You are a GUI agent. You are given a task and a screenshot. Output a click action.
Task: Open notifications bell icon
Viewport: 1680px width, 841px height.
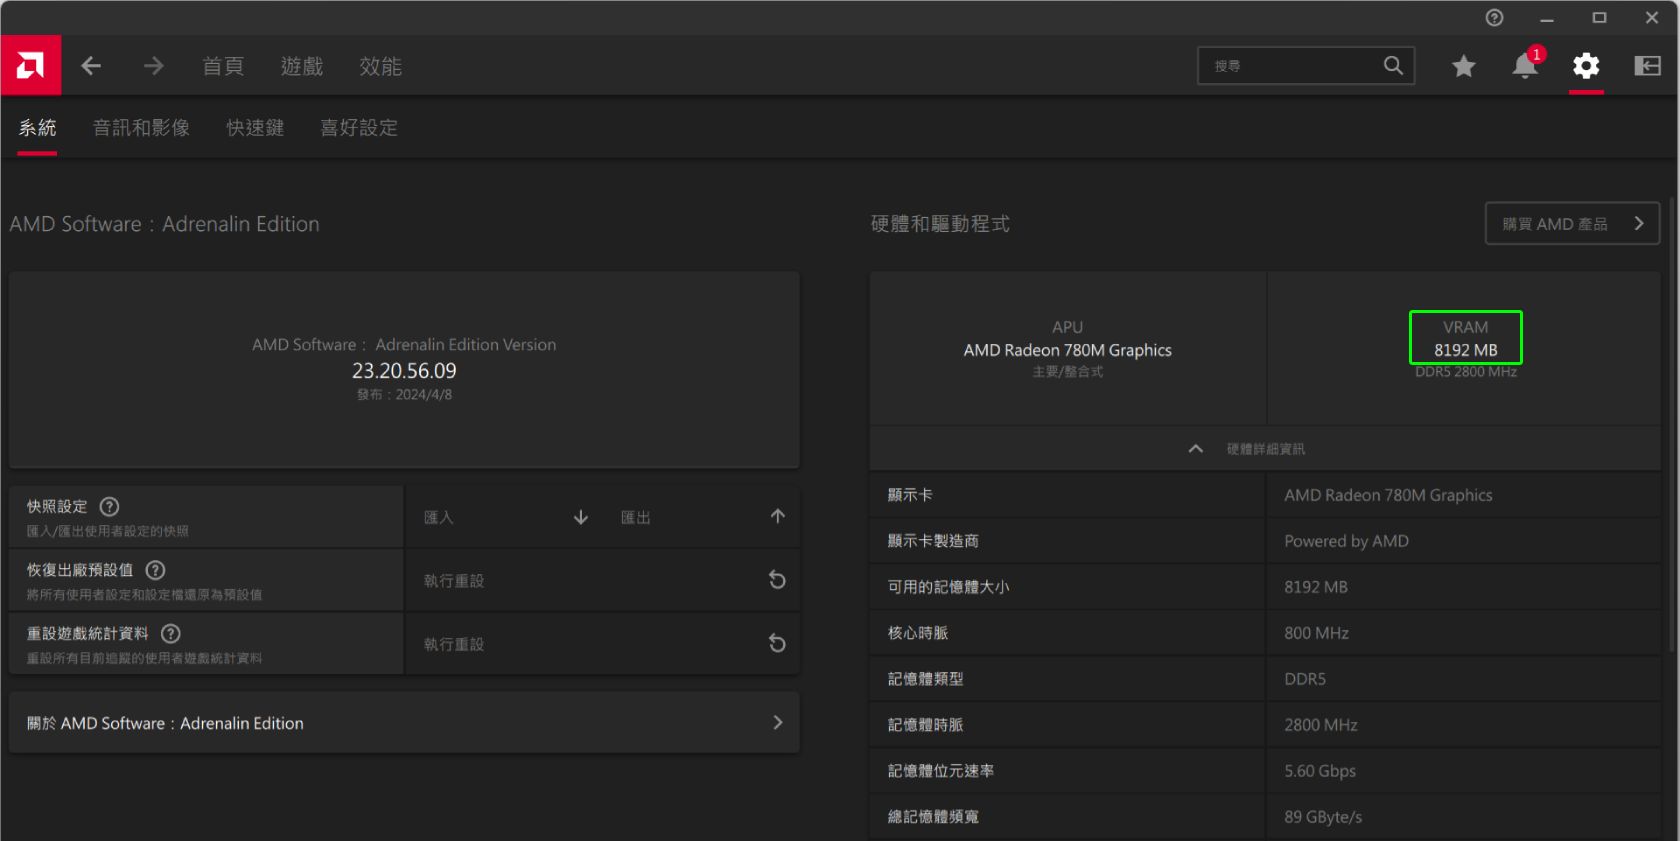tap(1525, 66)
